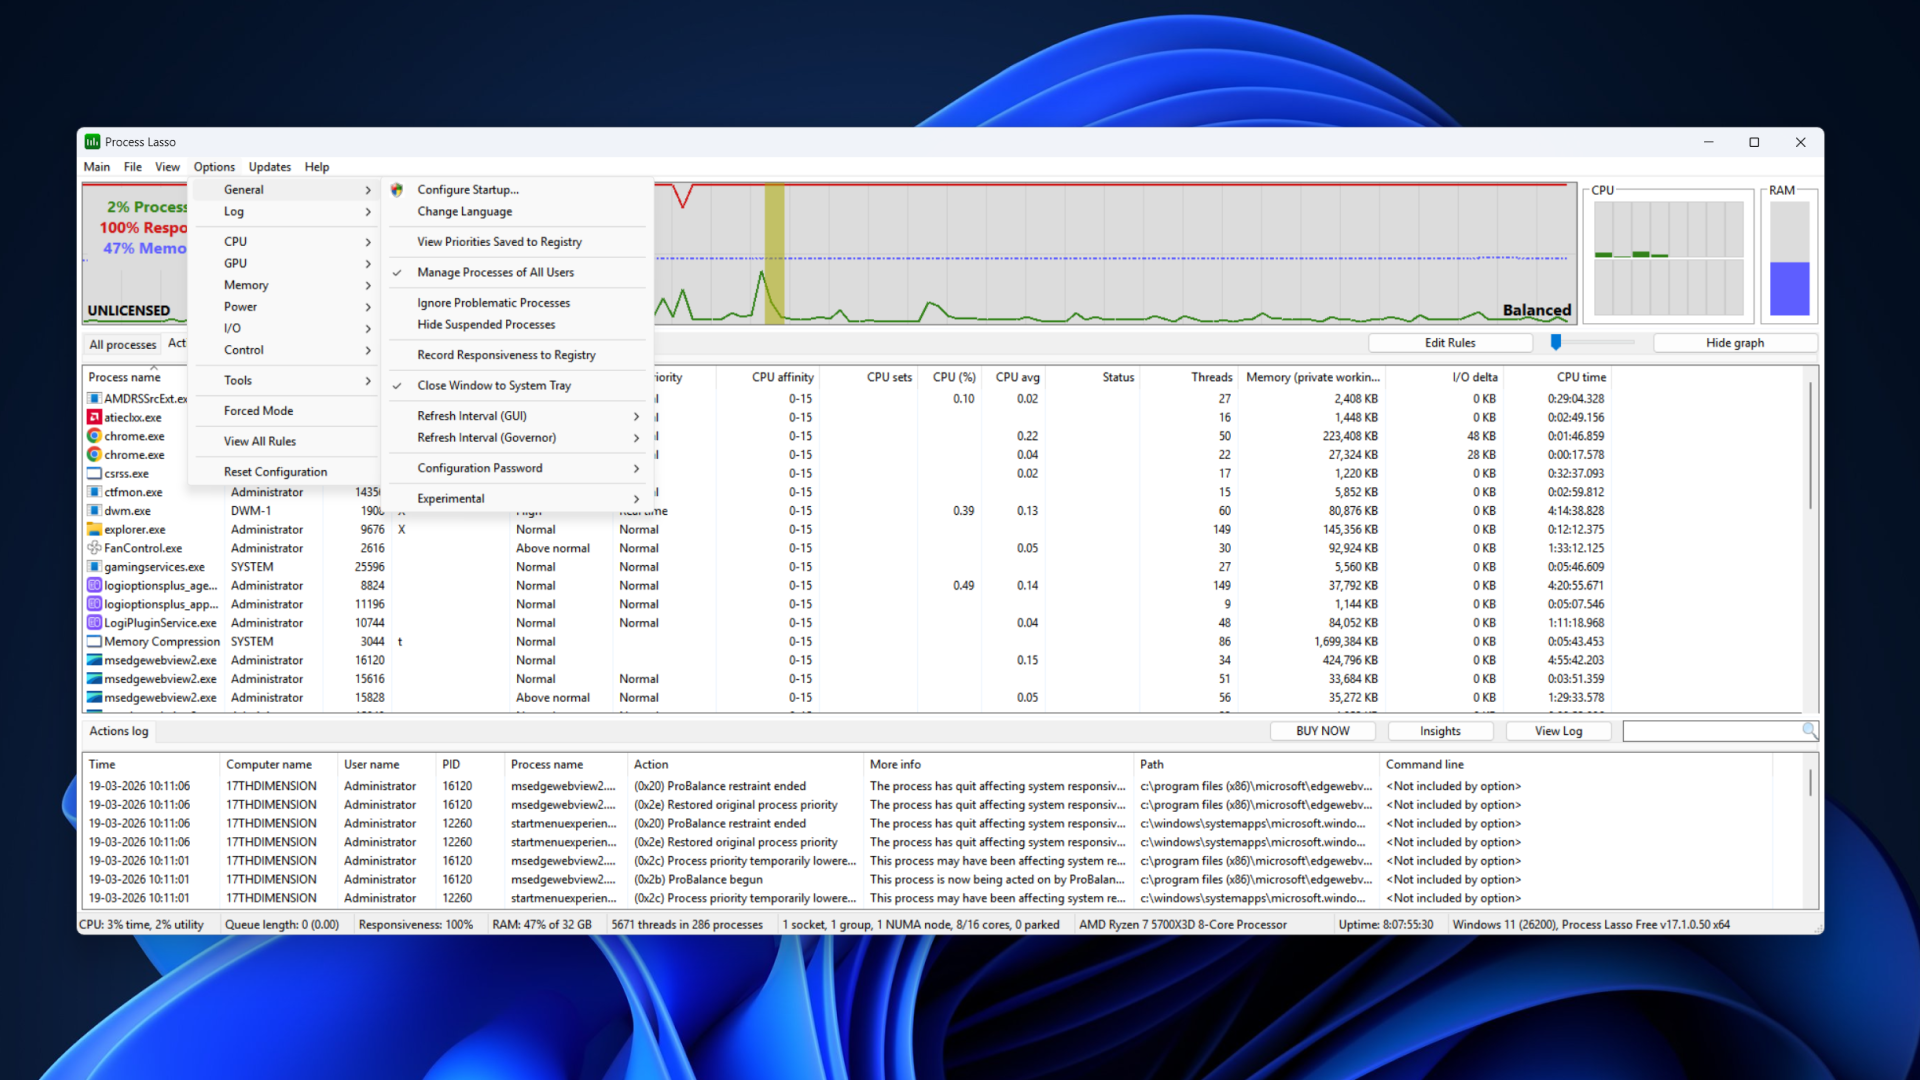Expand the Power submenu
Viewport: 1920px width, 1080px height.
pyautogui.click(x=285, y=307)
